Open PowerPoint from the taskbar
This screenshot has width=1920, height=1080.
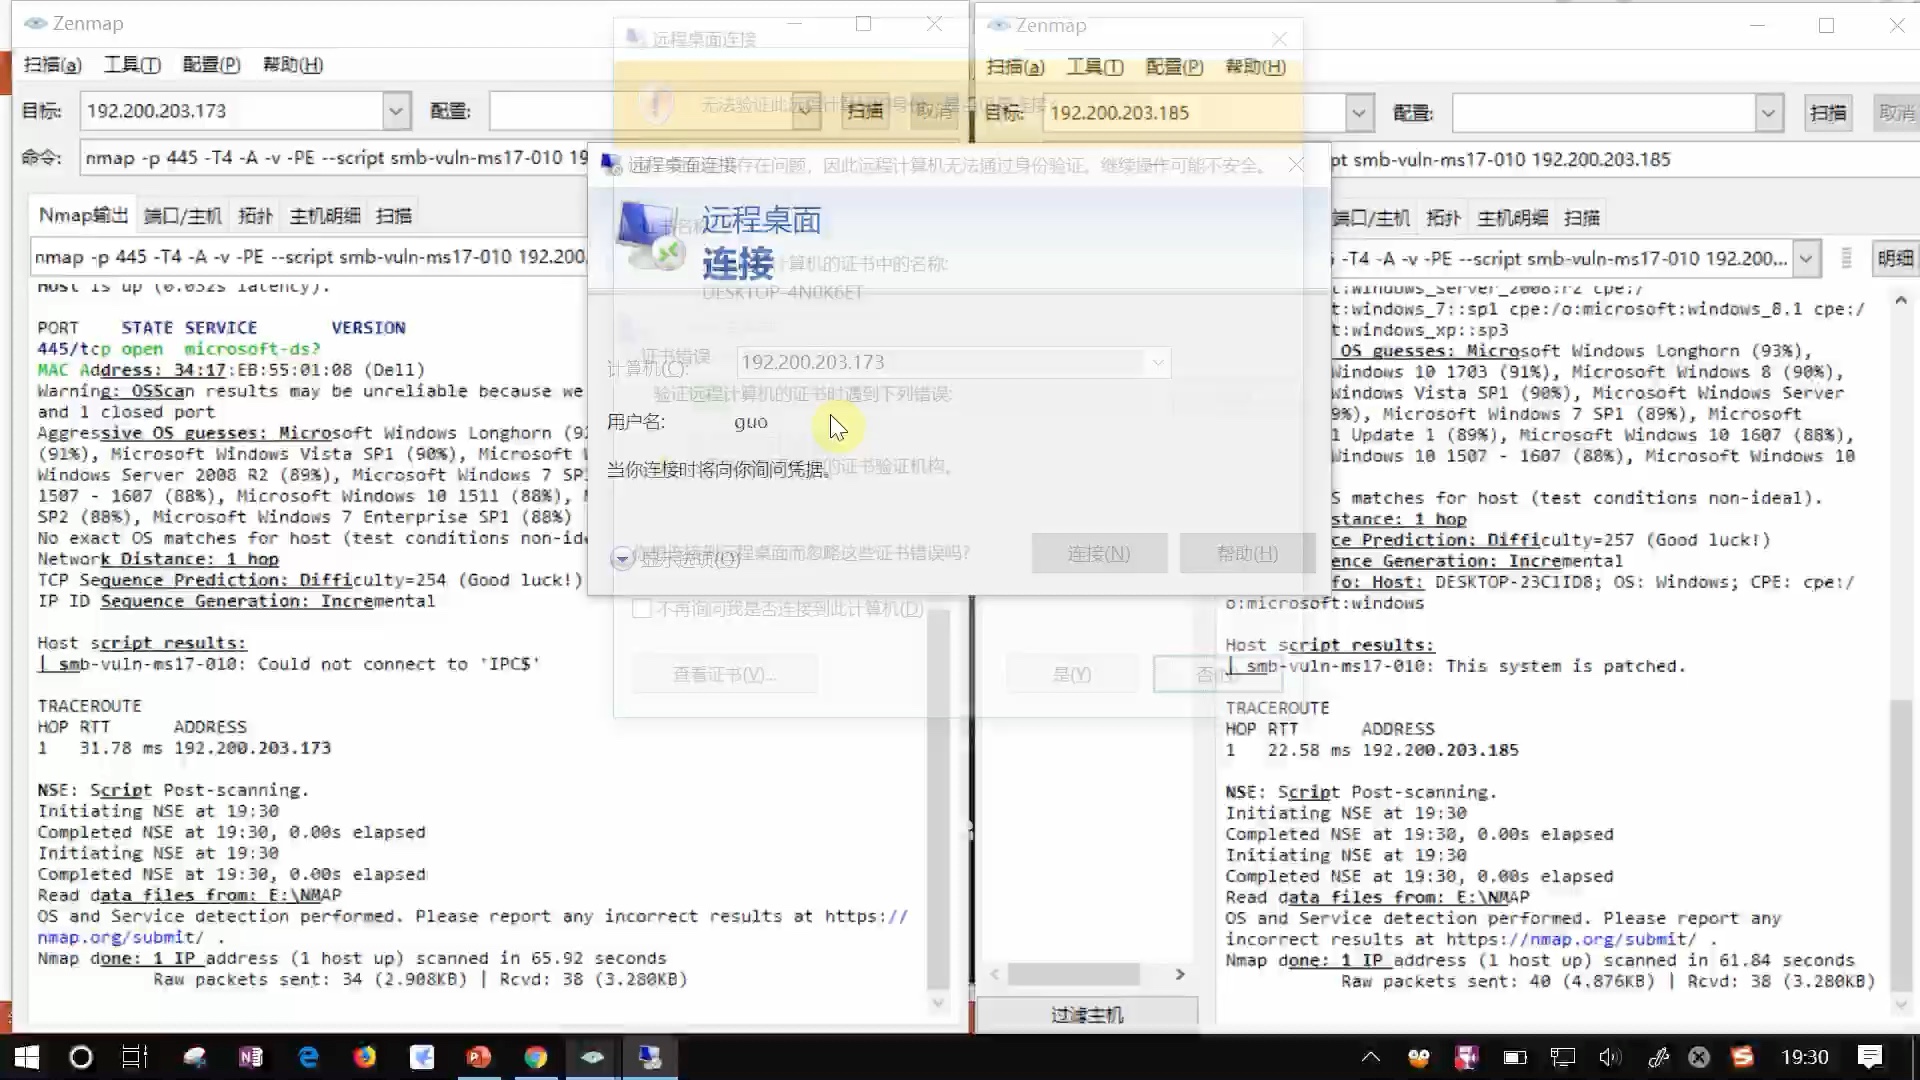click(x=479, y=1057)
